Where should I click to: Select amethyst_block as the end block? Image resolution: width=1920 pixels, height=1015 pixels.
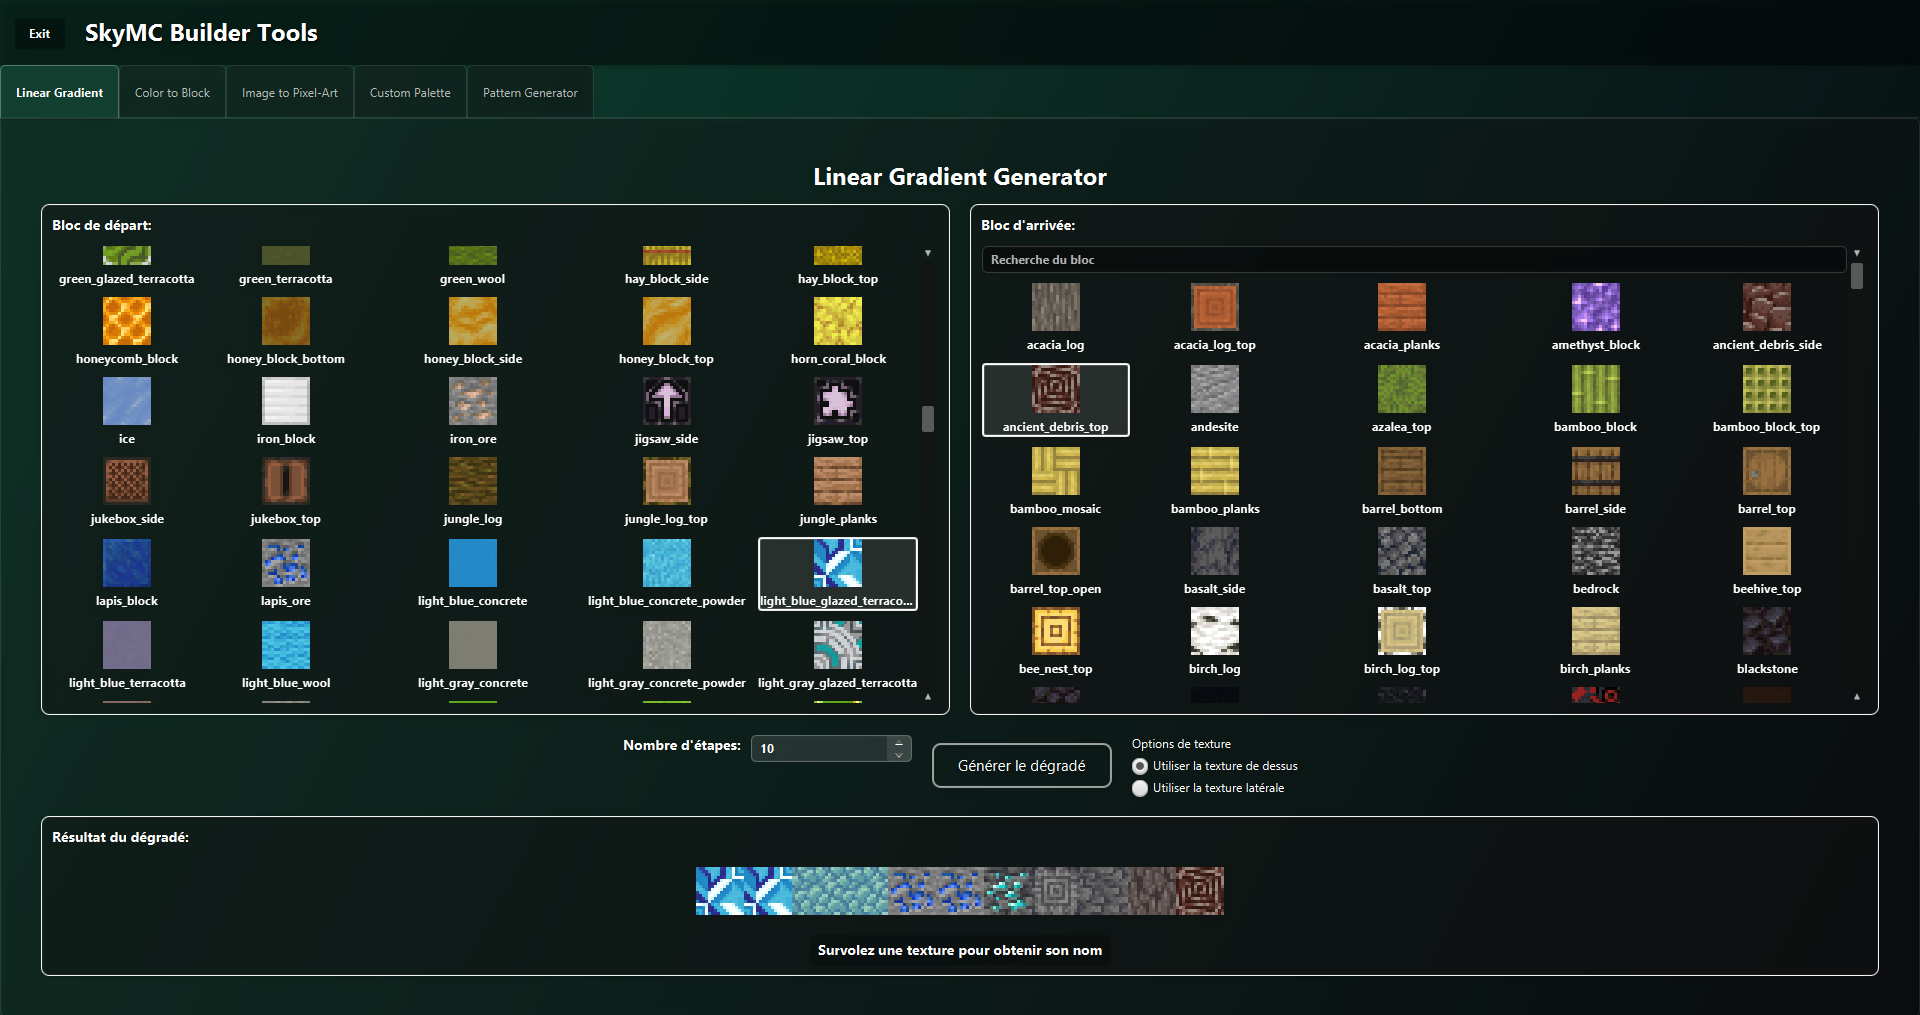(1595, 308)
